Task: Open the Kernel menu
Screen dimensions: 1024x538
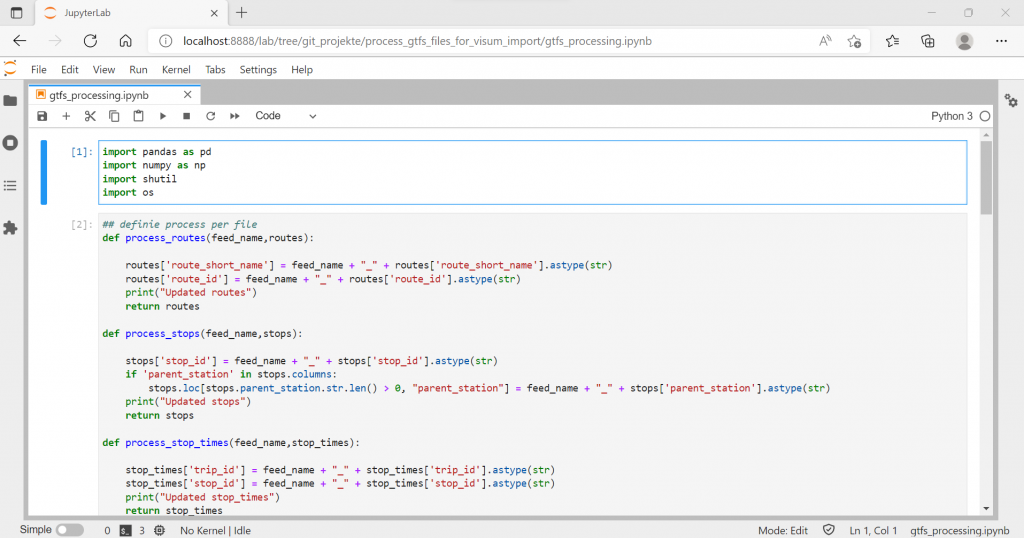Action: [176, 70]
